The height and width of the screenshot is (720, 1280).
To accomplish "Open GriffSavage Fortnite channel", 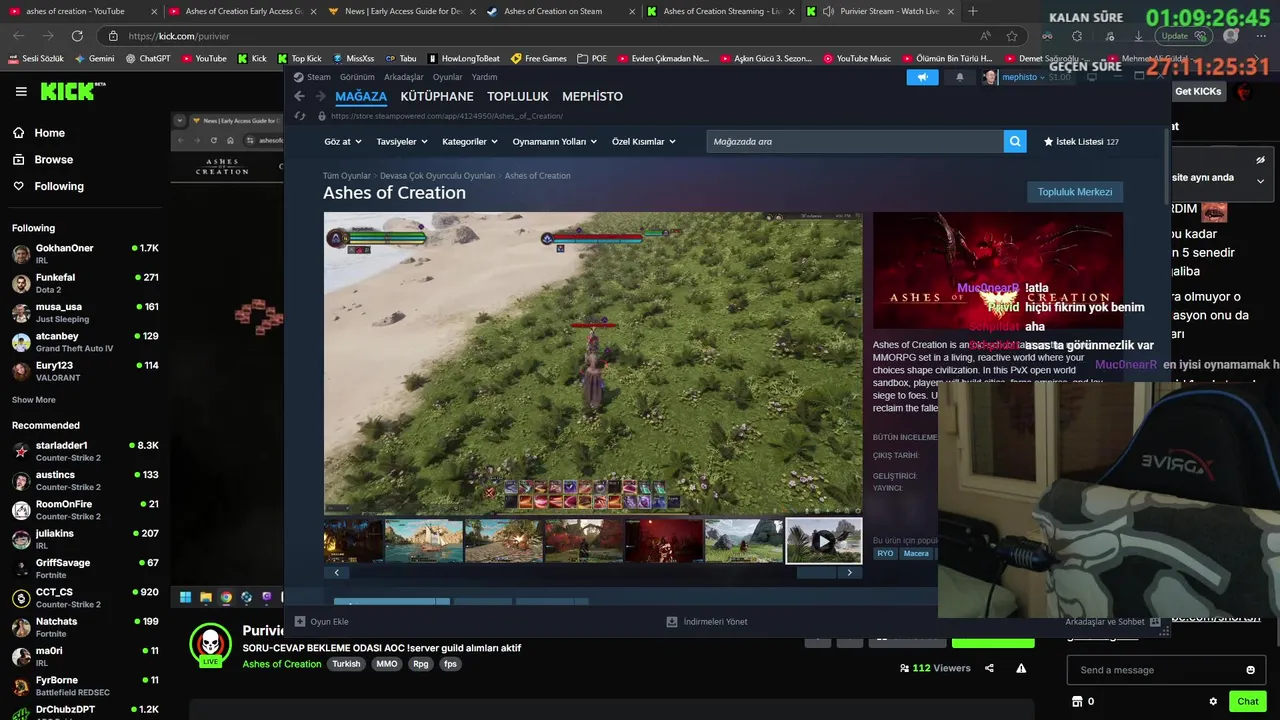I will [85, 568].
